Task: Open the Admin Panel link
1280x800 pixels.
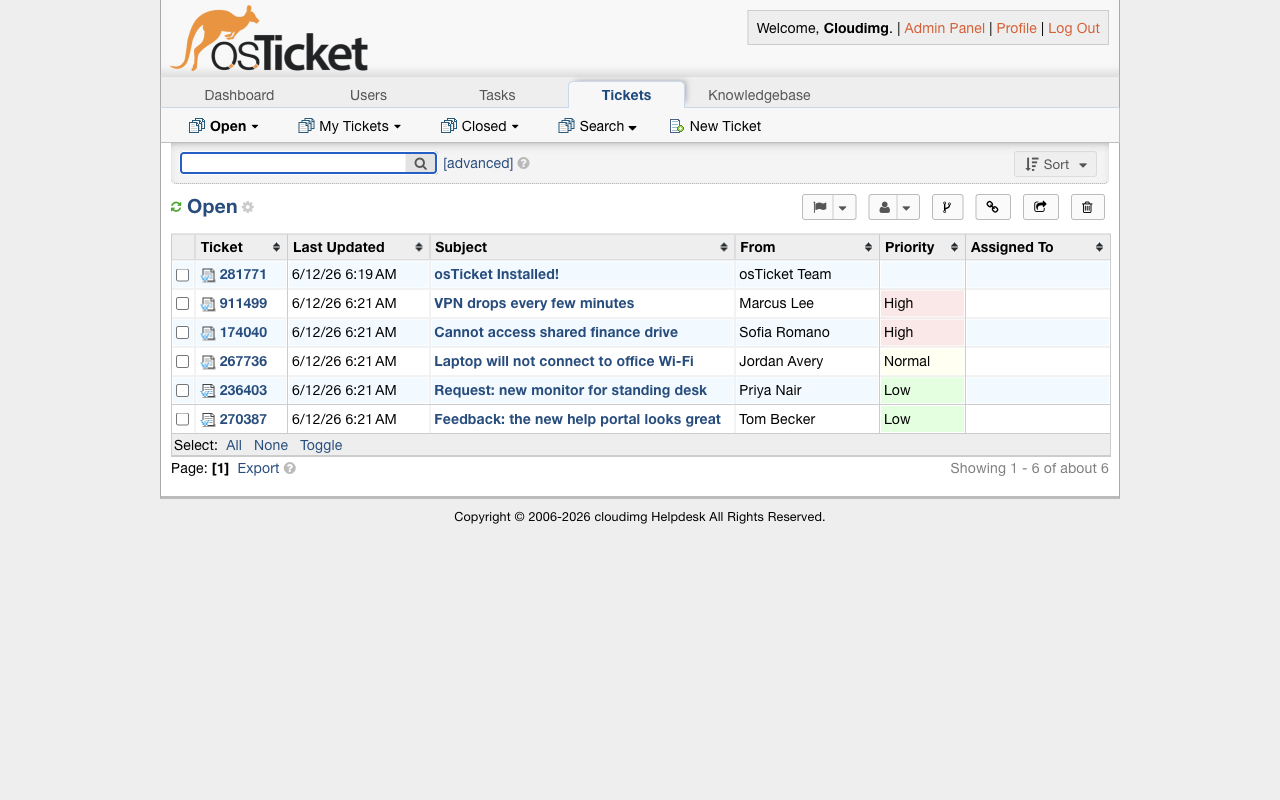Action: (x=944, y=28)
